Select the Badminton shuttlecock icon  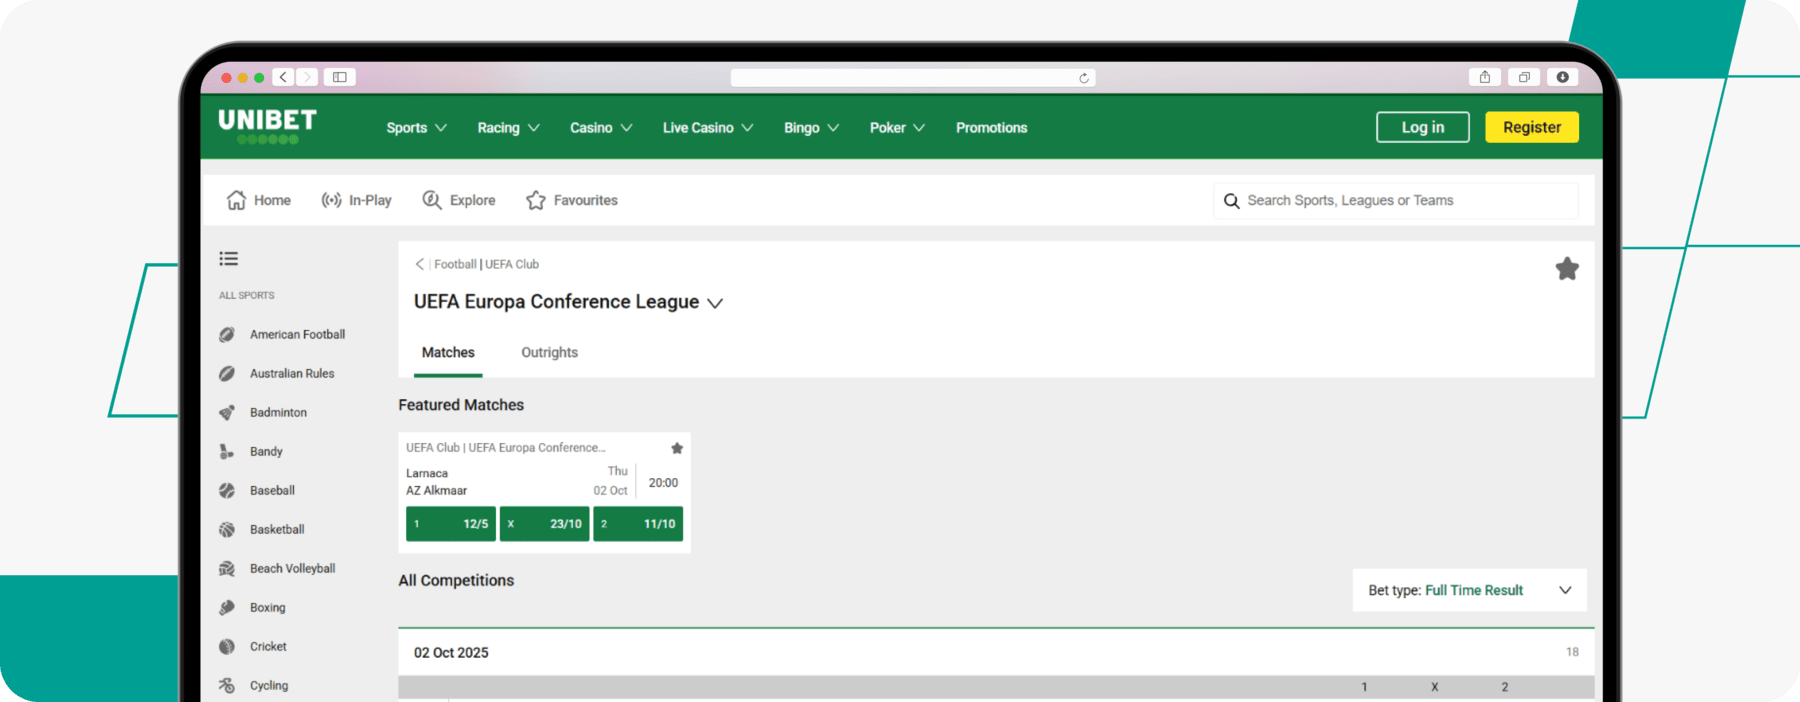pos(227,412)
